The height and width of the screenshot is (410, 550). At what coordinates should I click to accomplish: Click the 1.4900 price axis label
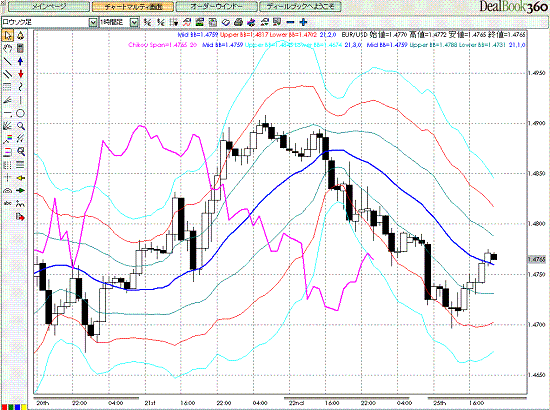click(x=537, y=123)
